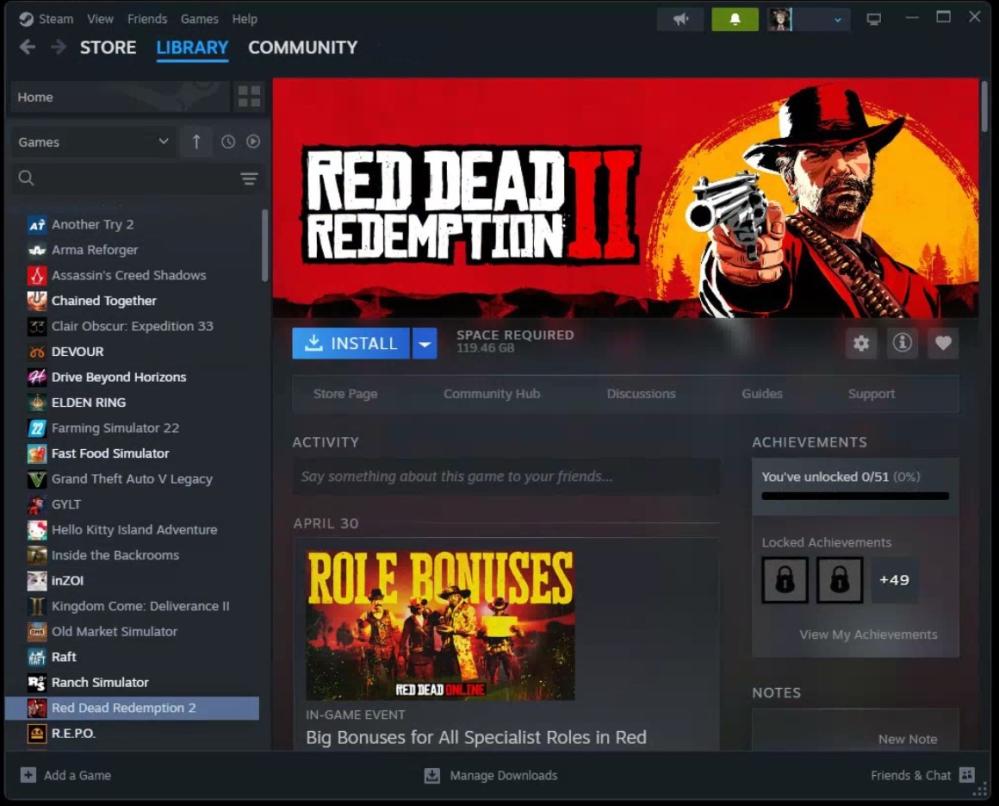The height and width of the screenshot is (806, 999).
Task: Click the first locked achievement icon
Action: pyautogui.click(x=785, y=580)
